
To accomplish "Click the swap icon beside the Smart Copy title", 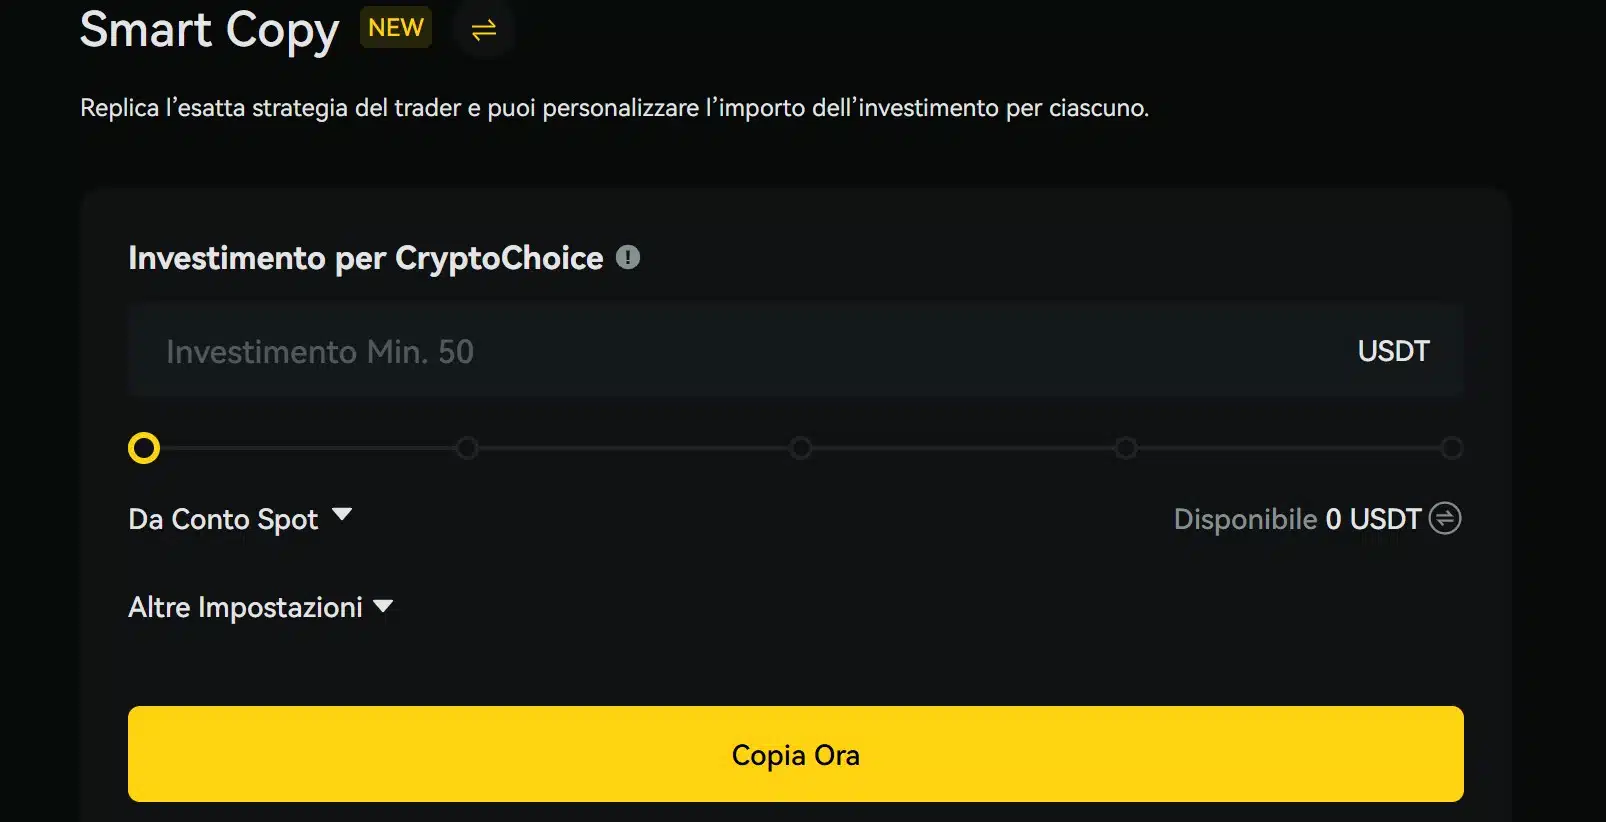I will (x=484, y=30).
